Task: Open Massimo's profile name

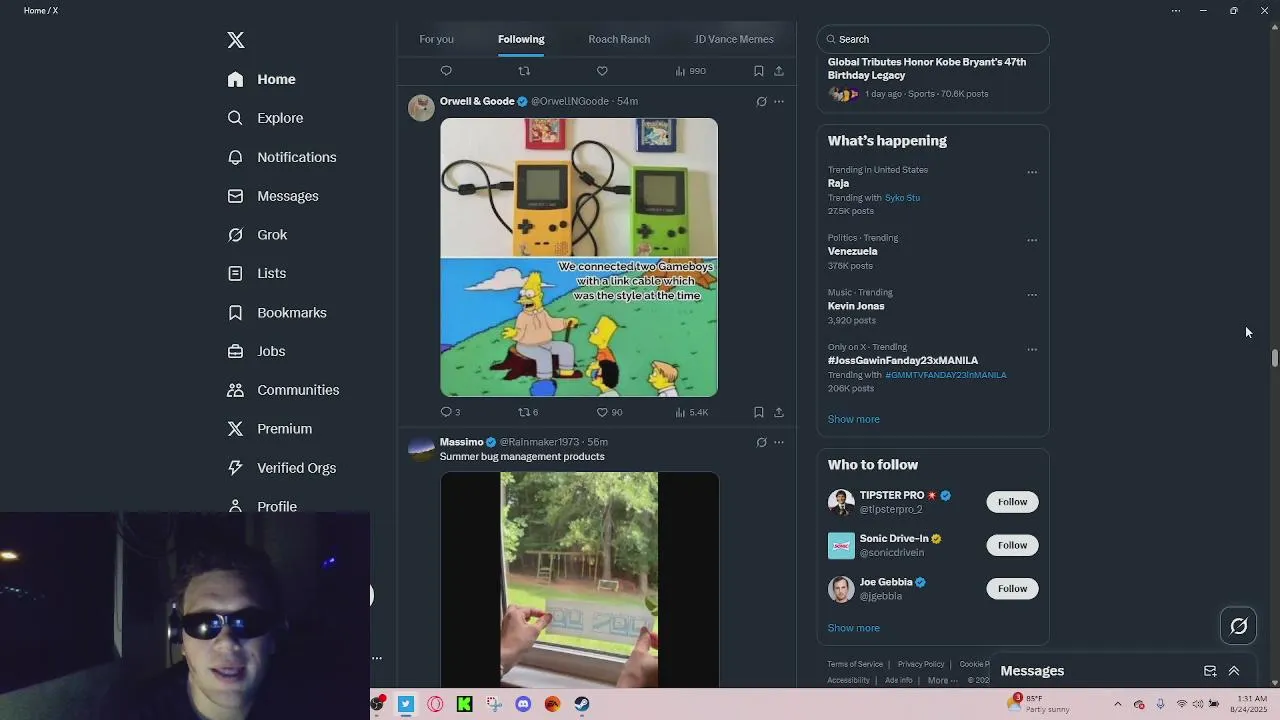Action: click(461, 442)
